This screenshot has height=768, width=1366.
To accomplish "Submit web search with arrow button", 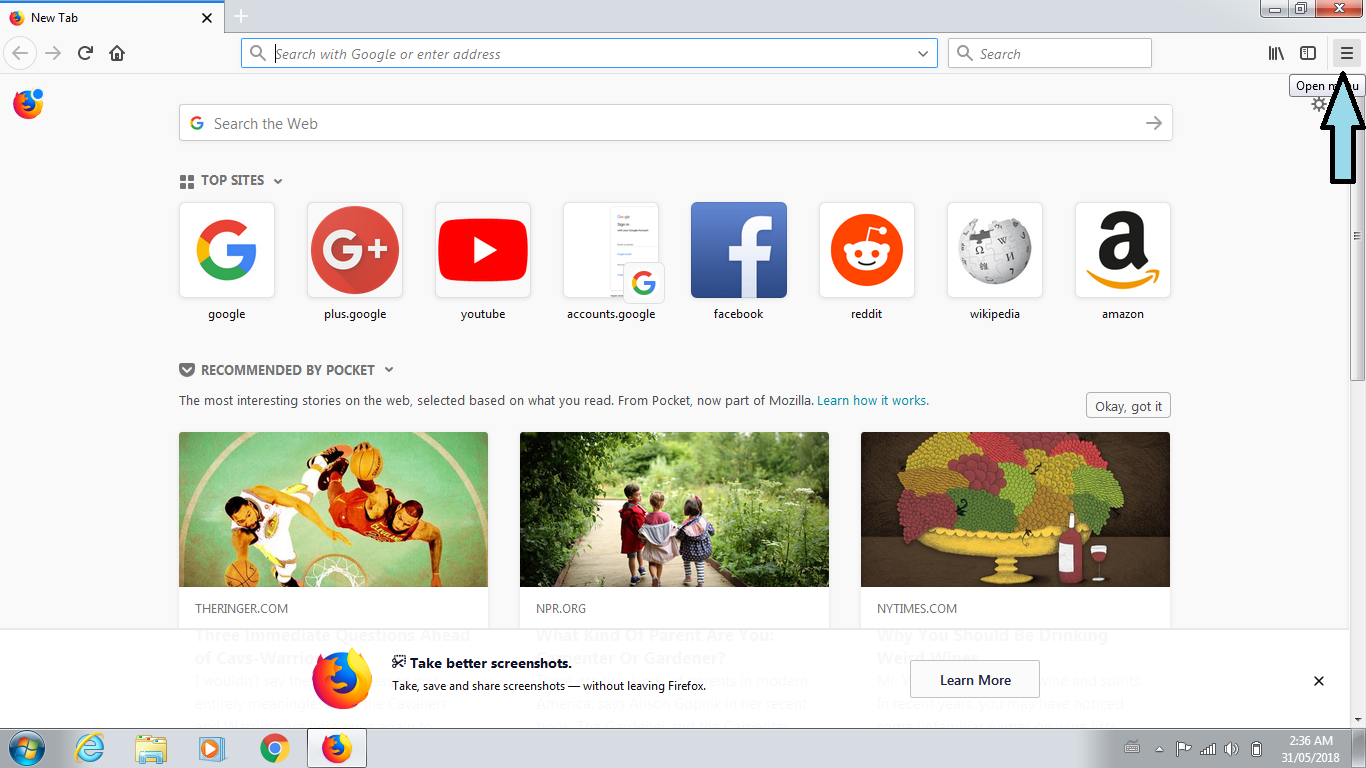I will click(x=1154, y=123).
